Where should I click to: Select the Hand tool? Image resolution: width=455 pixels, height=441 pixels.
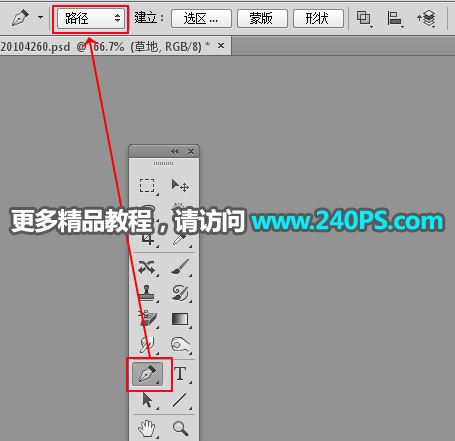(147, 428)
